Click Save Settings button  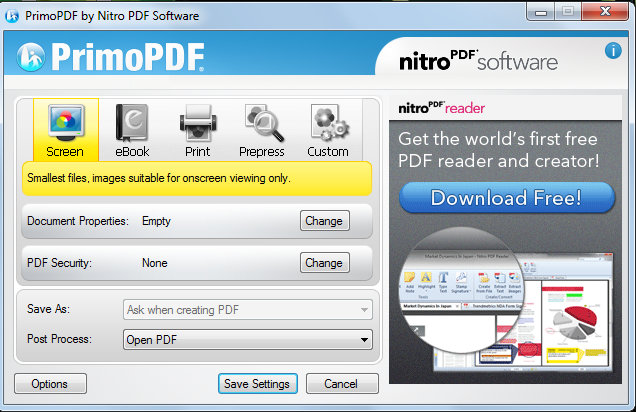[258, 384]
